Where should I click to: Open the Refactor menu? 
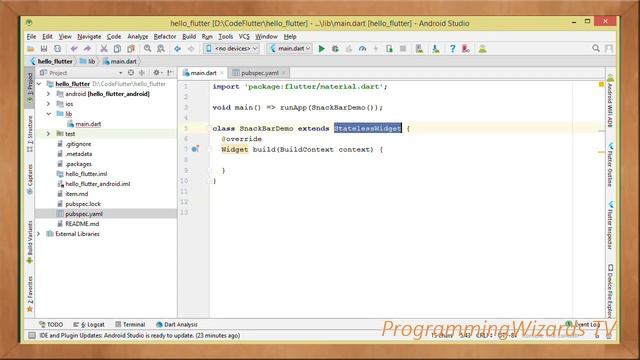click(164, 36)
